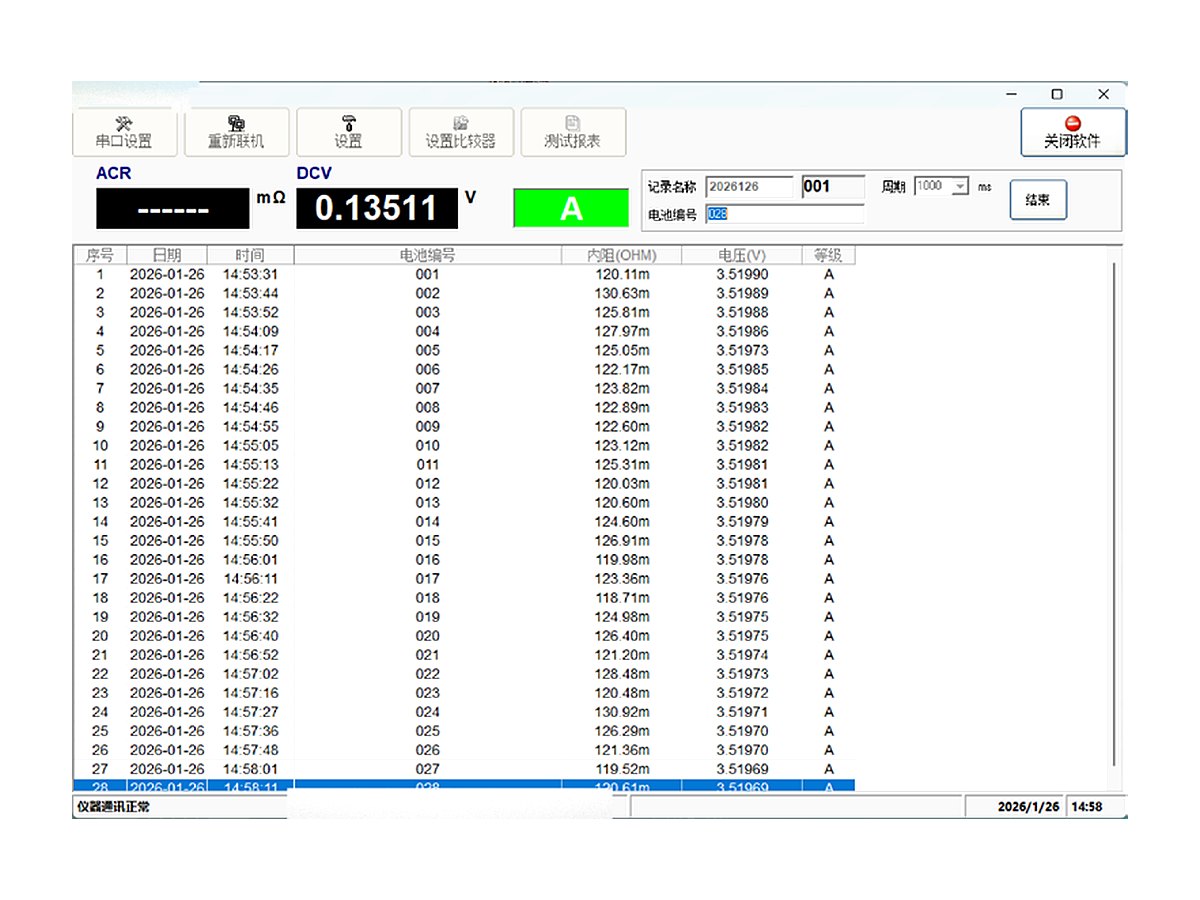The width and height of the screenshot is (1200, 900).
Task: Focus the bold 001 field beside record name
Action: click(x=833, y=186)
